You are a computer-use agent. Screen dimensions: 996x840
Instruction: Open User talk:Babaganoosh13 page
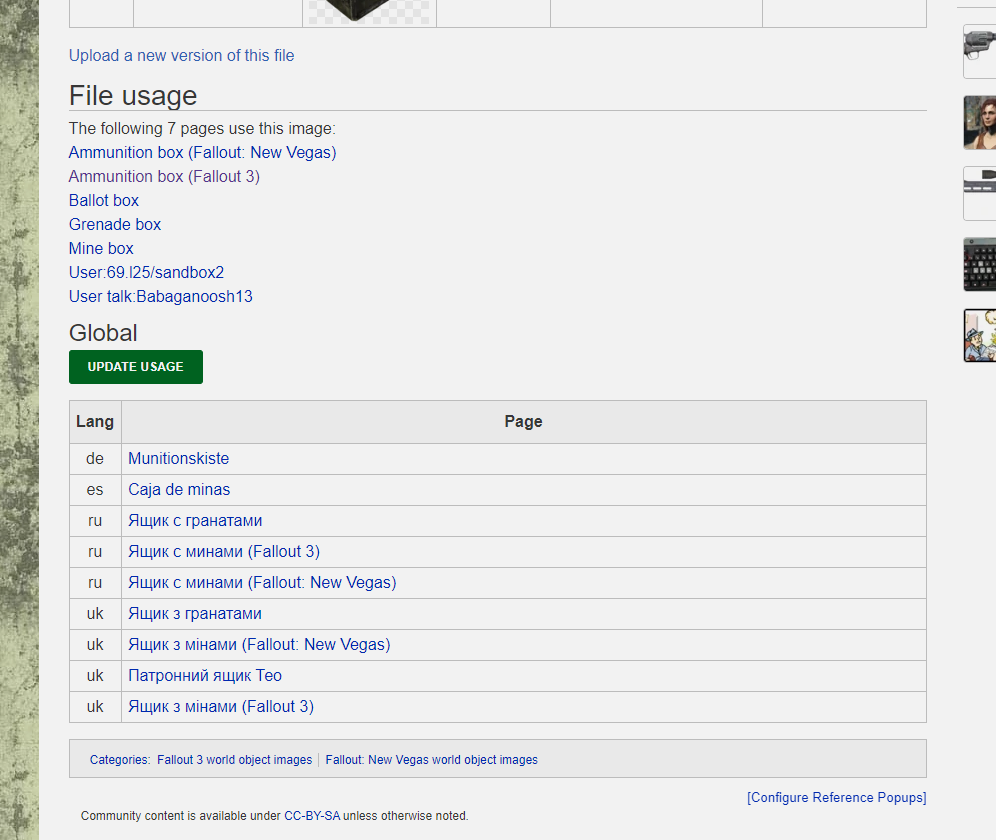(x=161, y=297)
